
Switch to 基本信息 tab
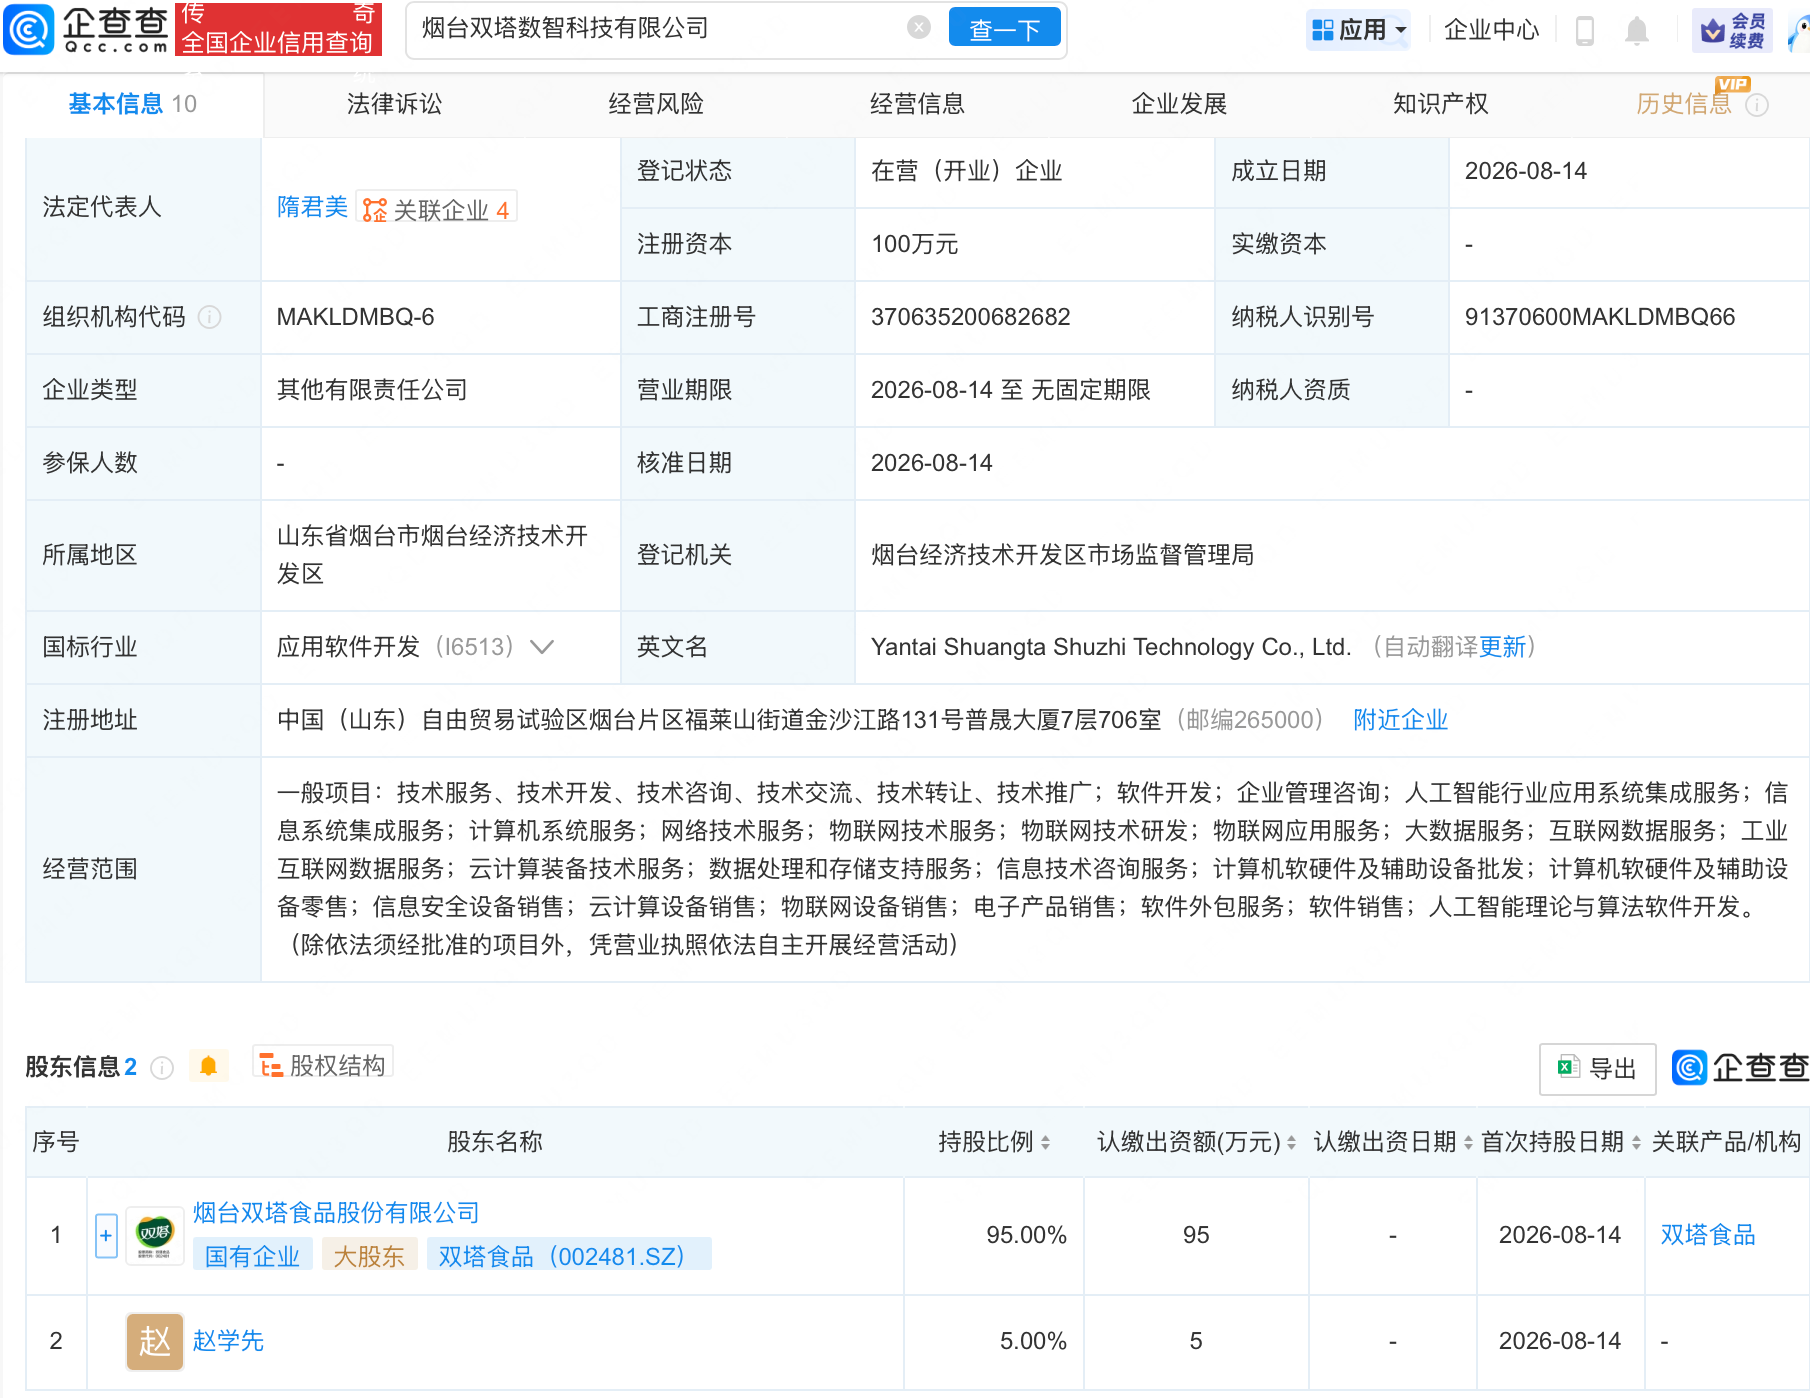(x=132, y=104)
